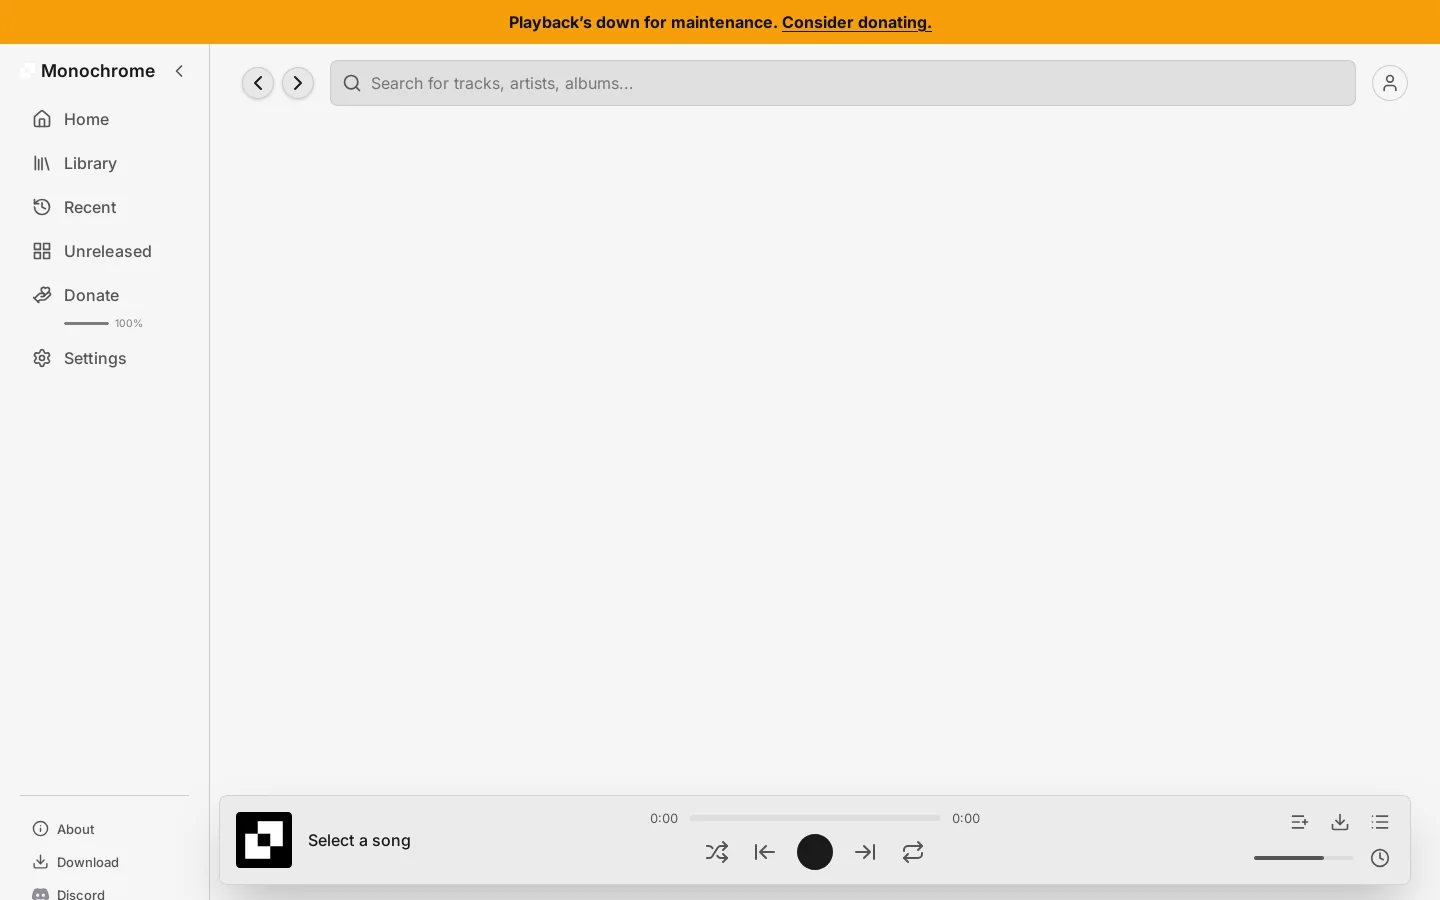
Task: Go forward with the right arrow button
Action: pos(298,83)
